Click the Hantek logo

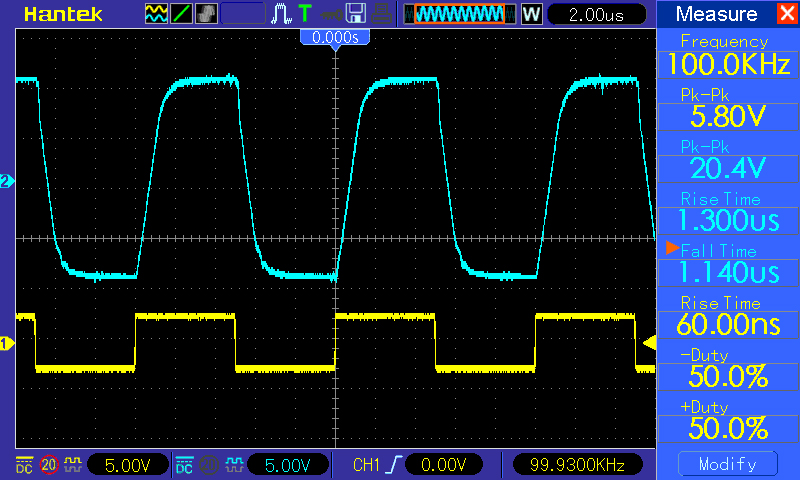pyautogui.click(x=63, y=14)
